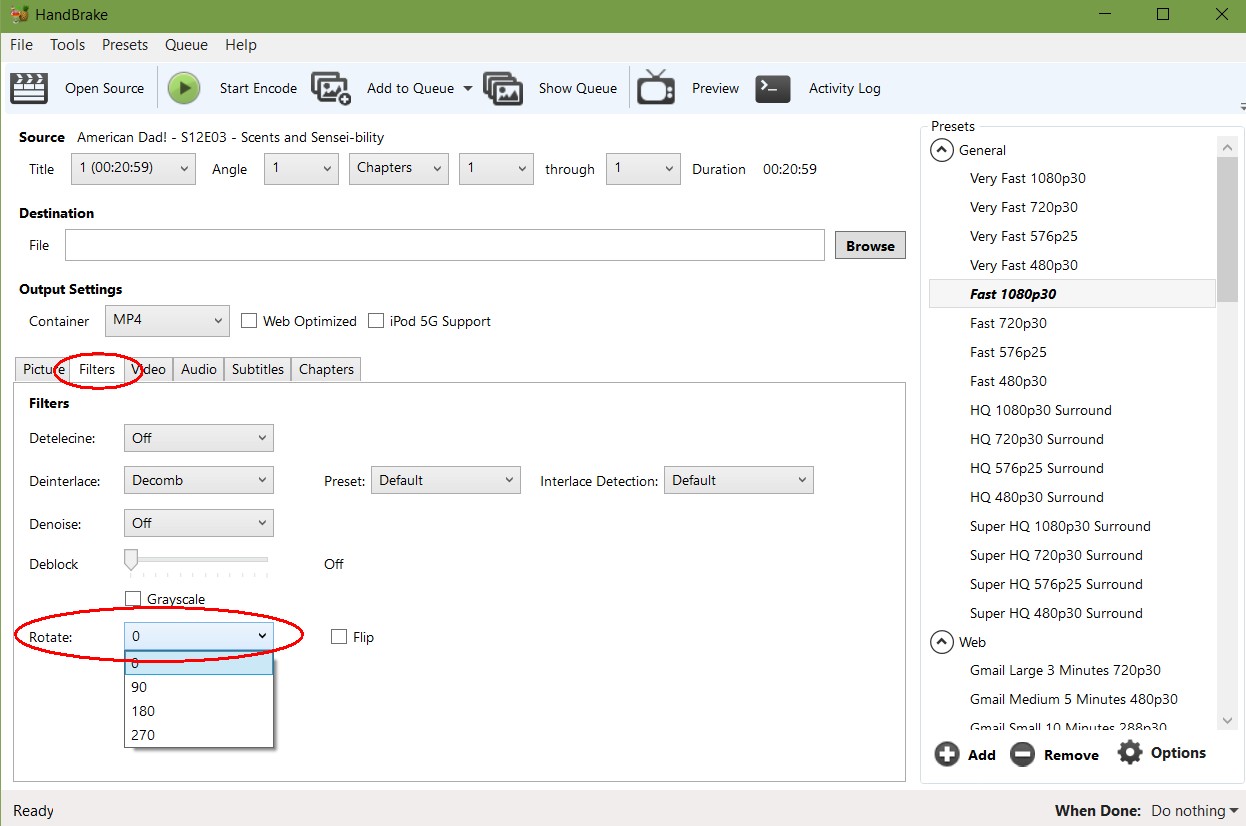
Task: Open the preset Options gear icon
Action: click(1130, 753)
